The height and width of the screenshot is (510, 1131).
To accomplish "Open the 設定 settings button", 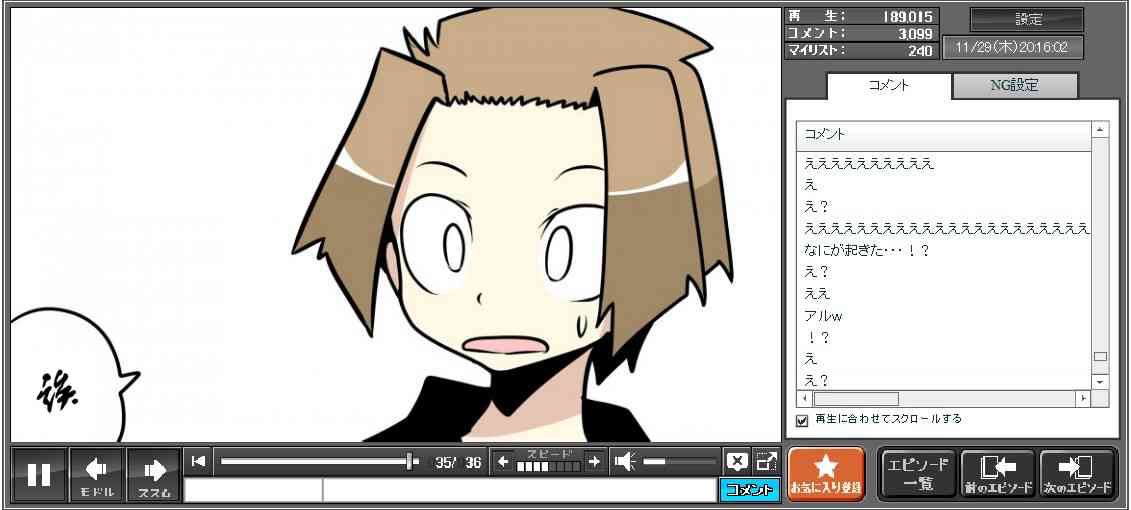I will (x=1027, y=20).
